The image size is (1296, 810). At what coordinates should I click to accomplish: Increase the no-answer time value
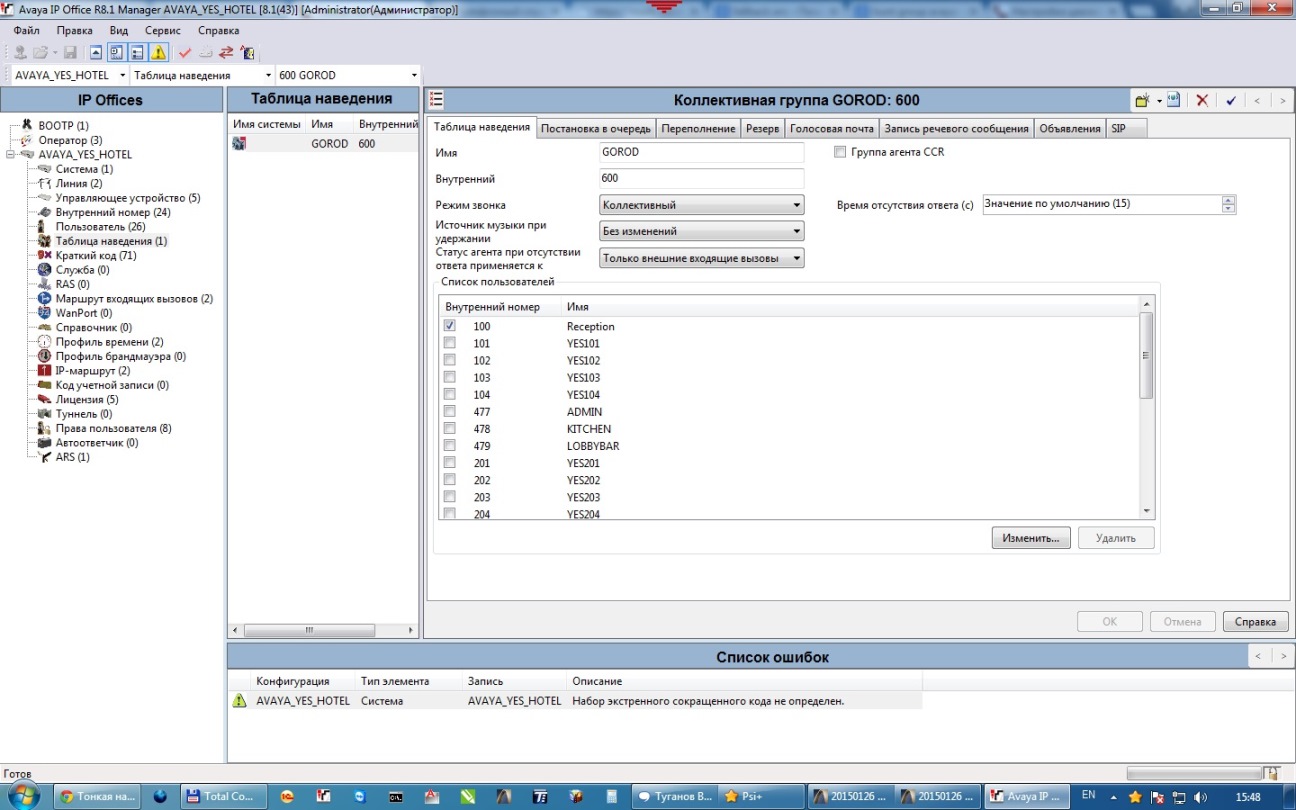(x=1229, y=199)
